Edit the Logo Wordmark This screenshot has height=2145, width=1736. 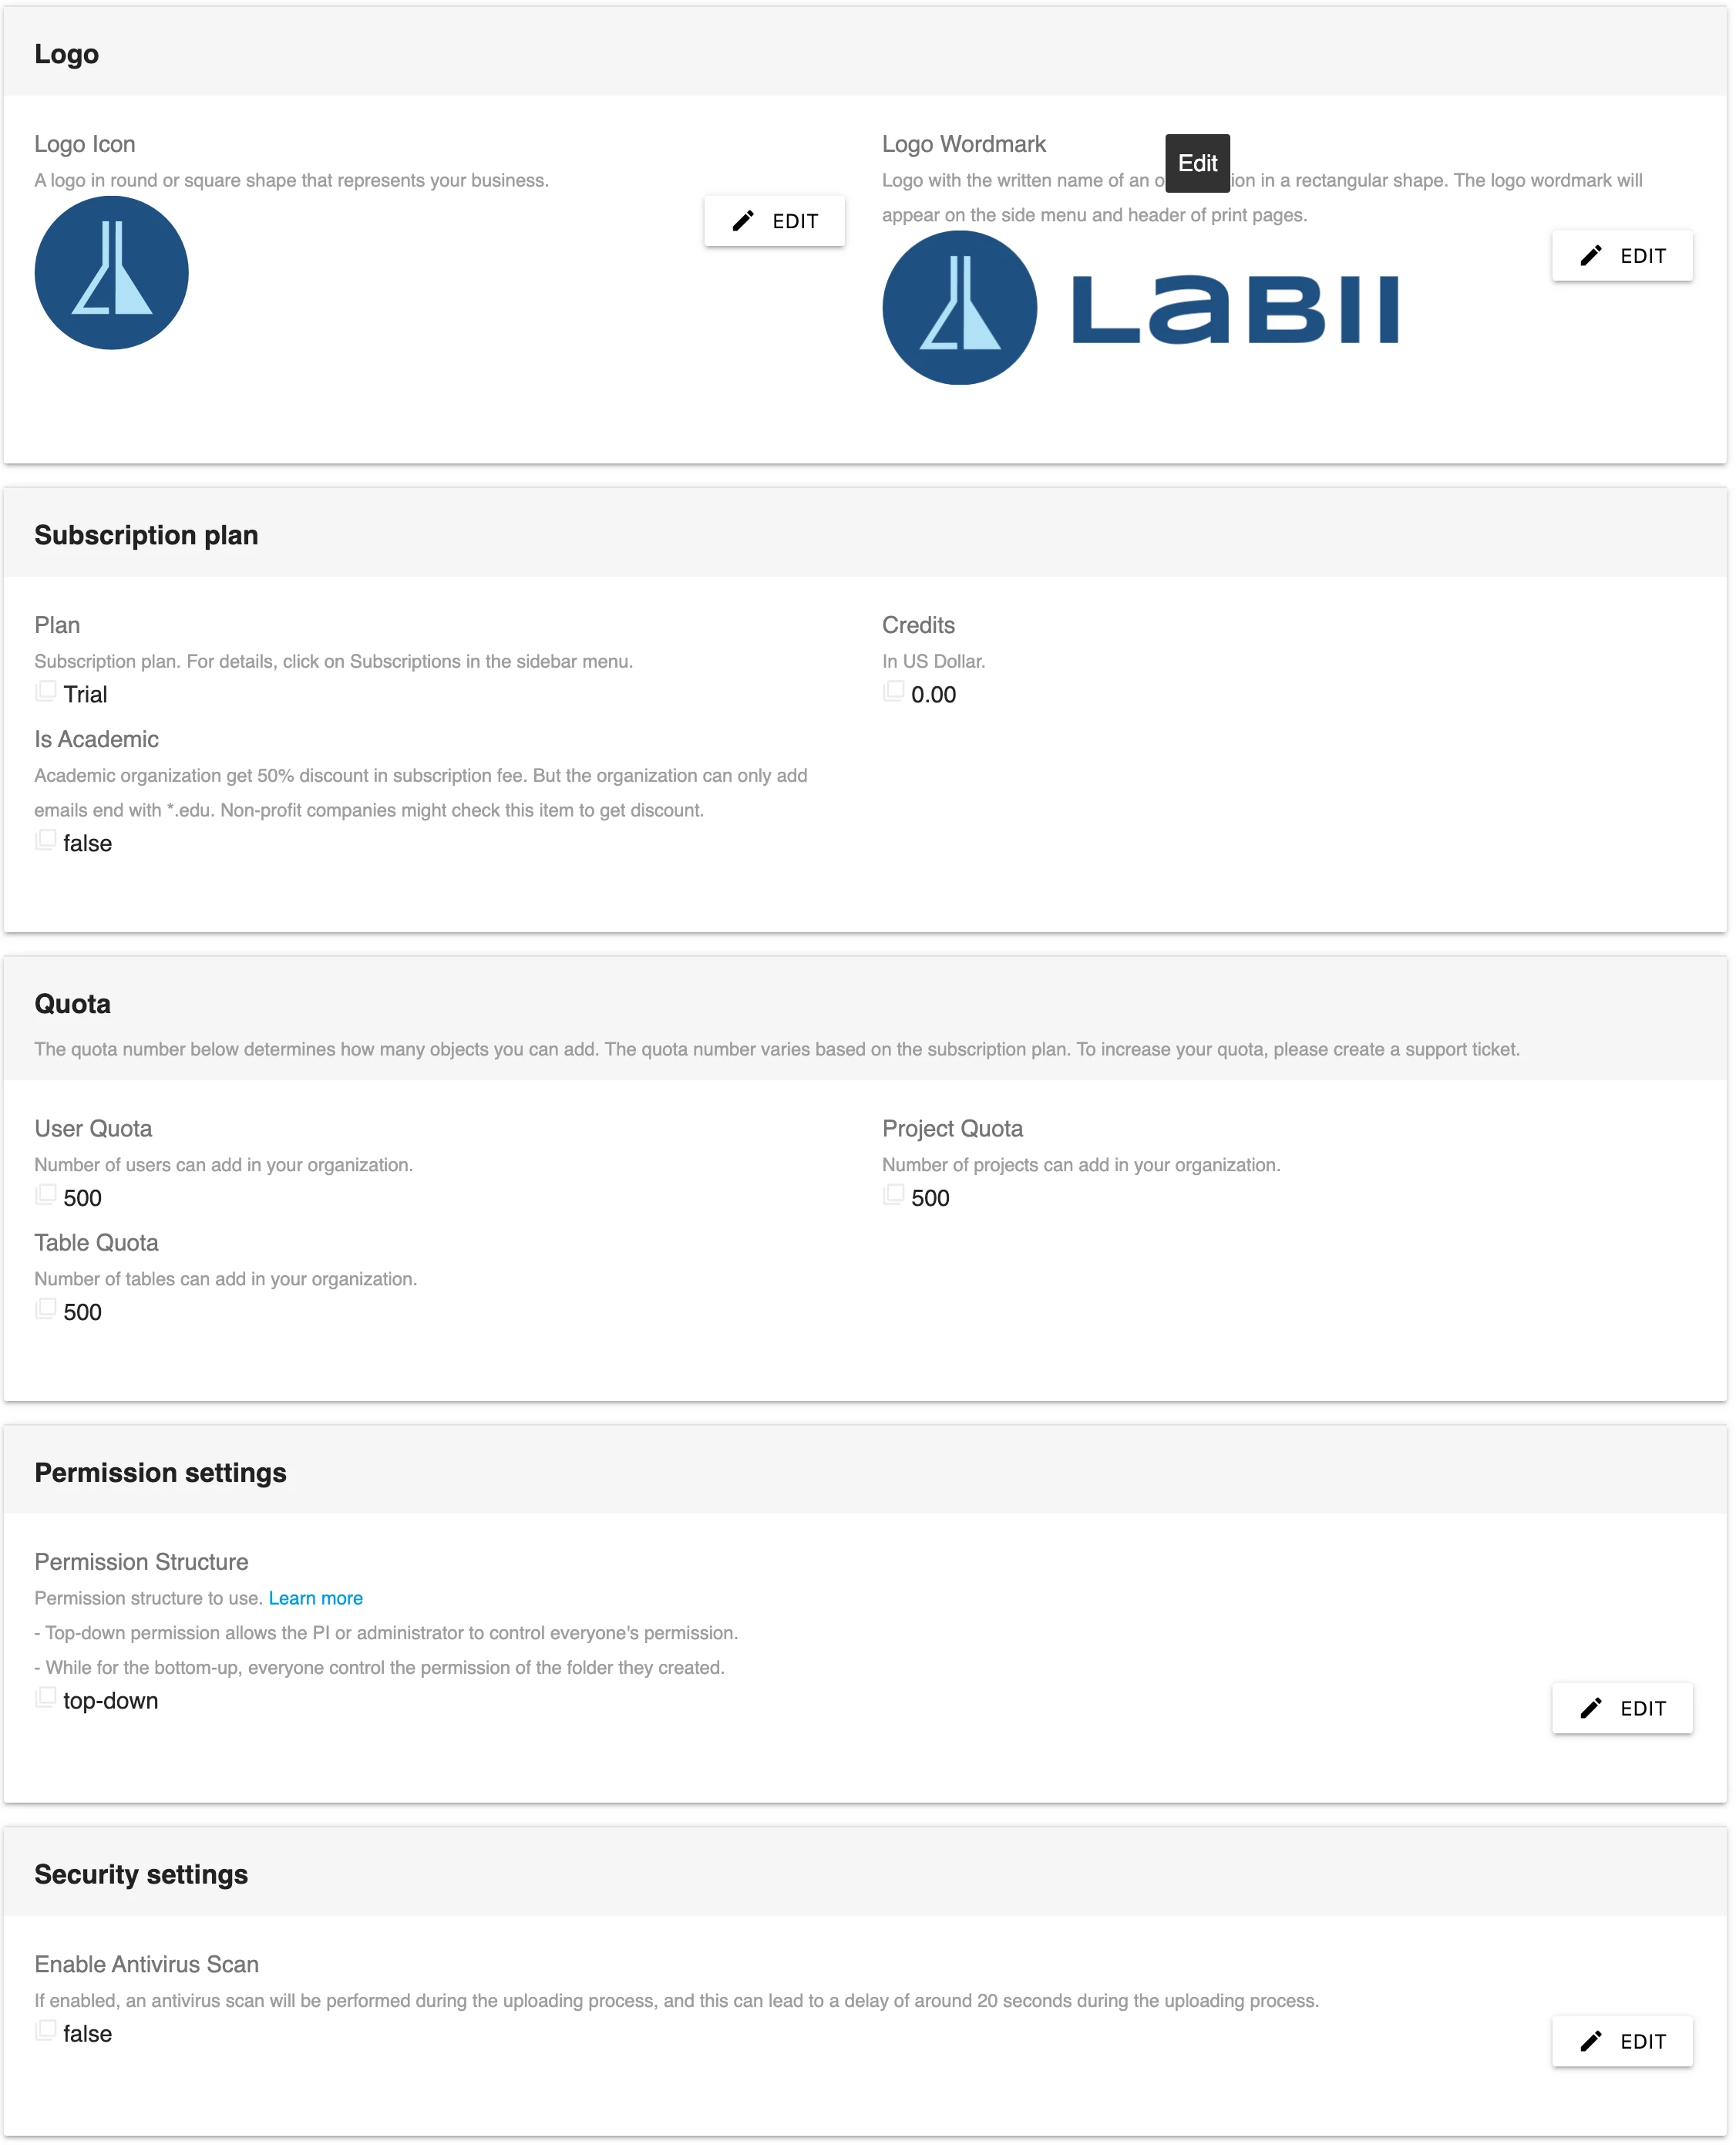(x=1621, y=256)
